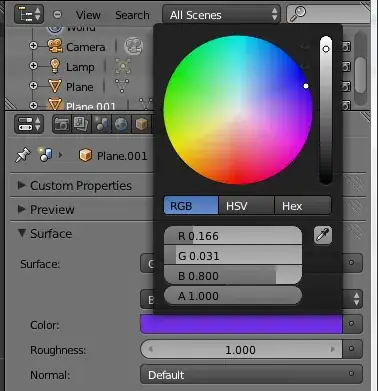The height and width of the screenshot is (391, 378).
Task: Open the outliner Search menu
Action: (132, 15)
